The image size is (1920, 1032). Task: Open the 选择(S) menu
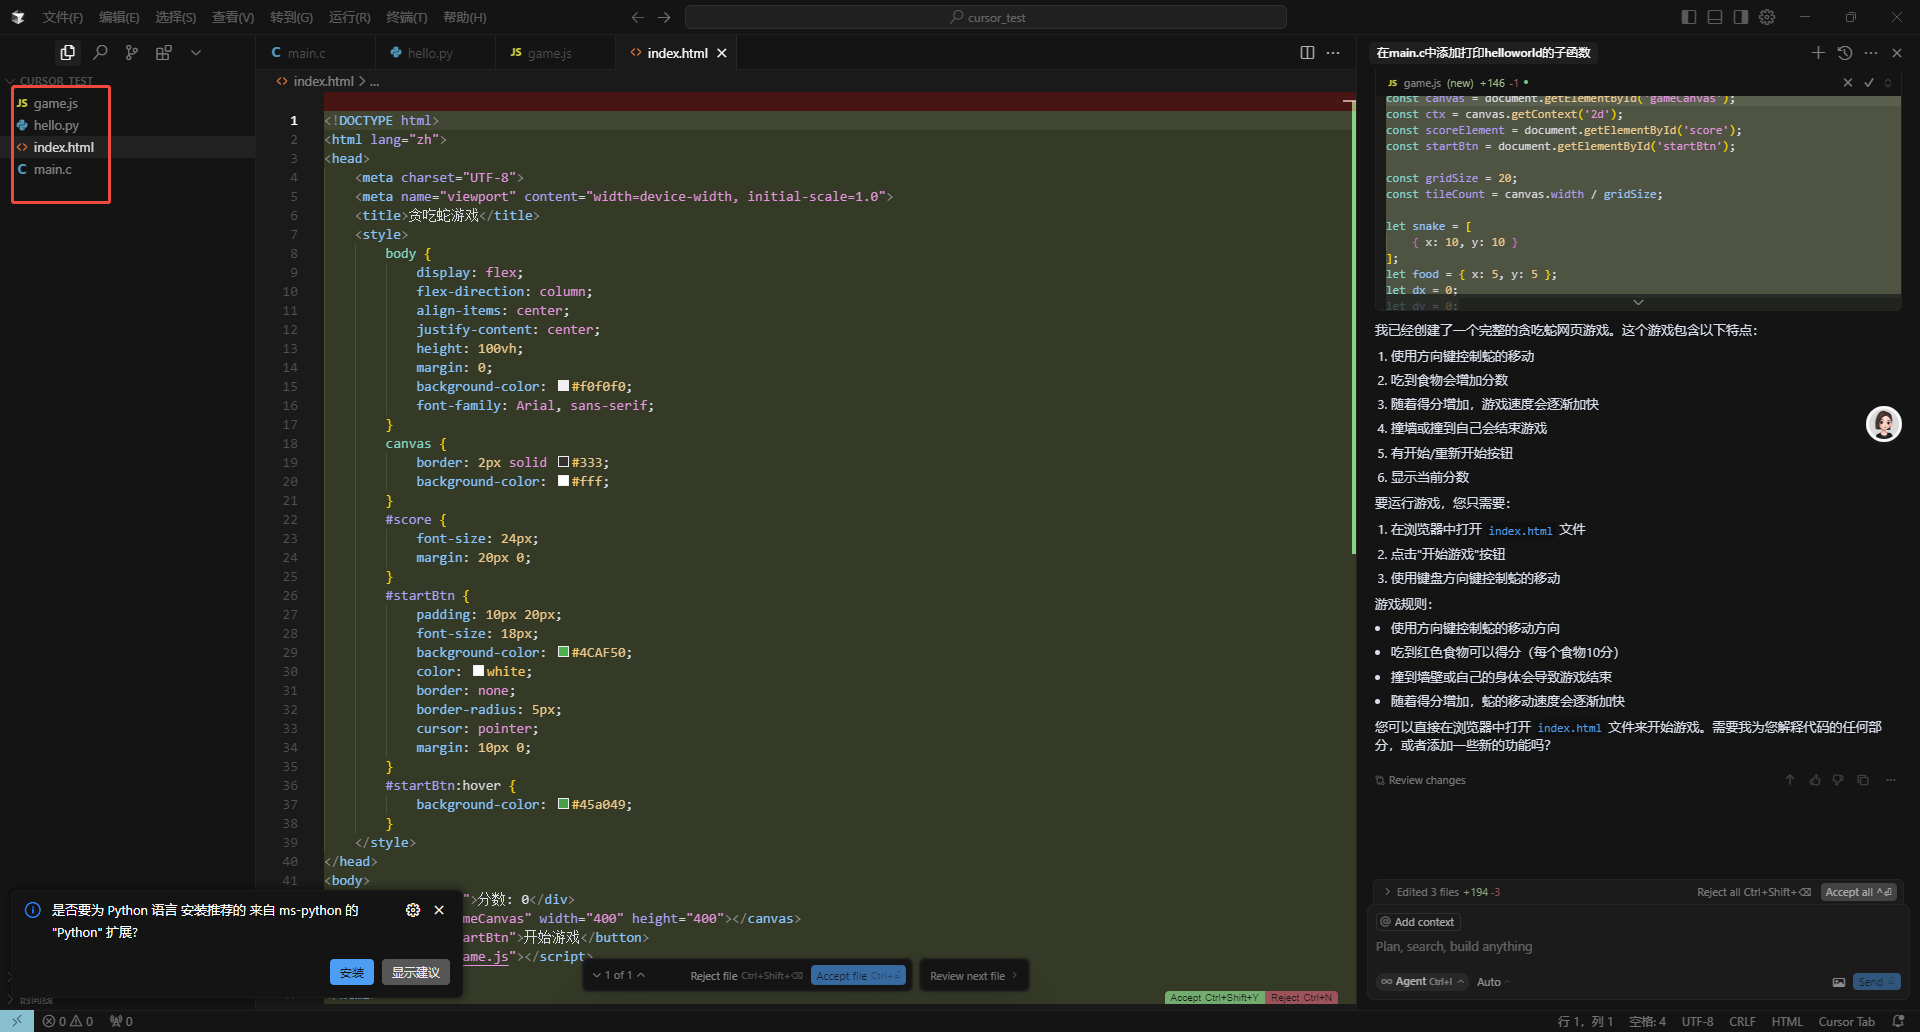175,17
